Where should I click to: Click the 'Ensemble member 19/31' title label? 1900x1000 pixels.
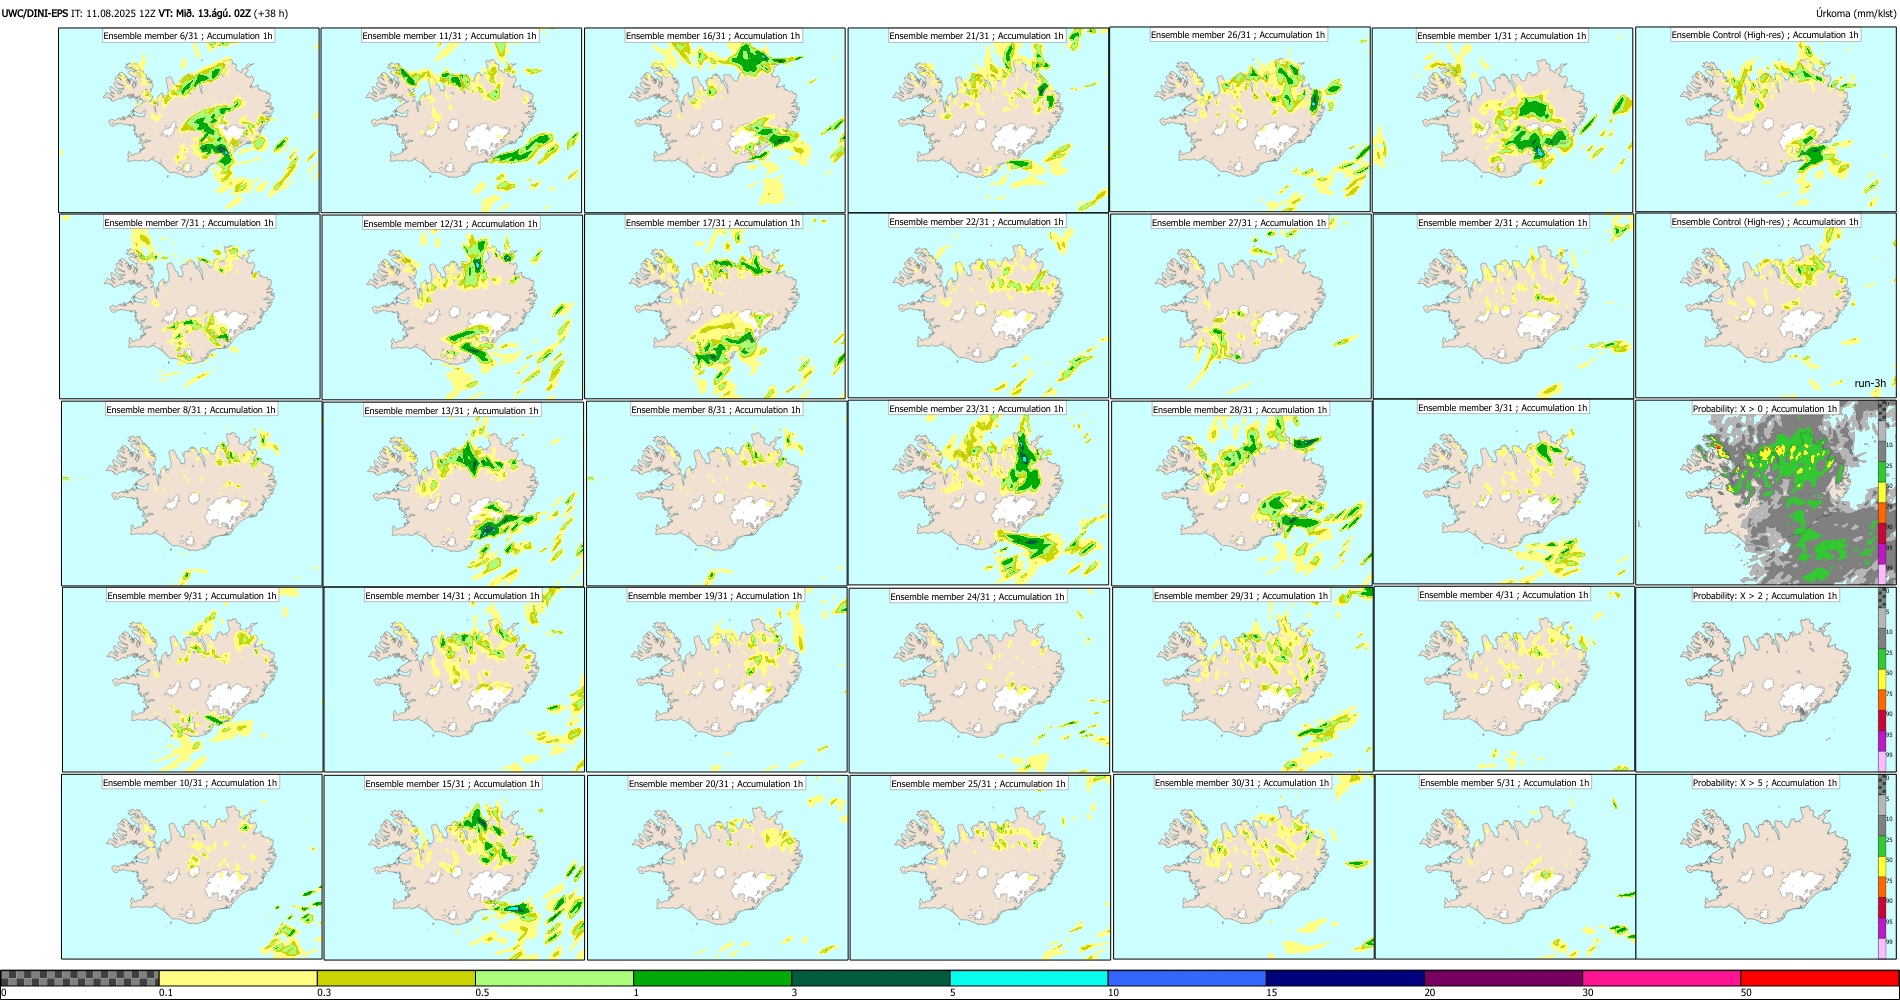[x=715, y=596]
